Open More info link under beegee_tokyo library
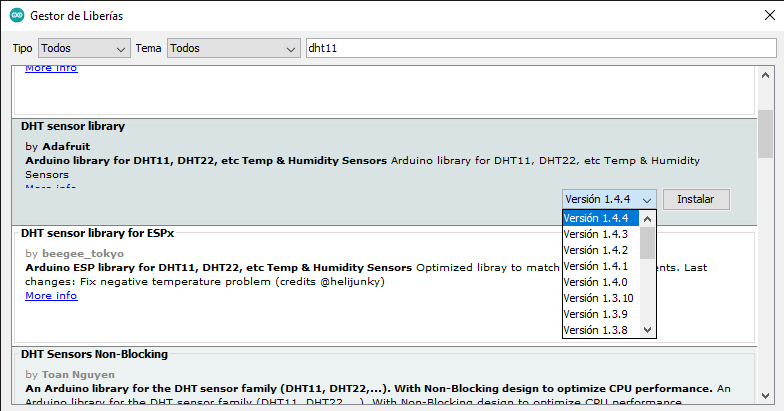The image size is (784, 411). [x=51, y=296]
